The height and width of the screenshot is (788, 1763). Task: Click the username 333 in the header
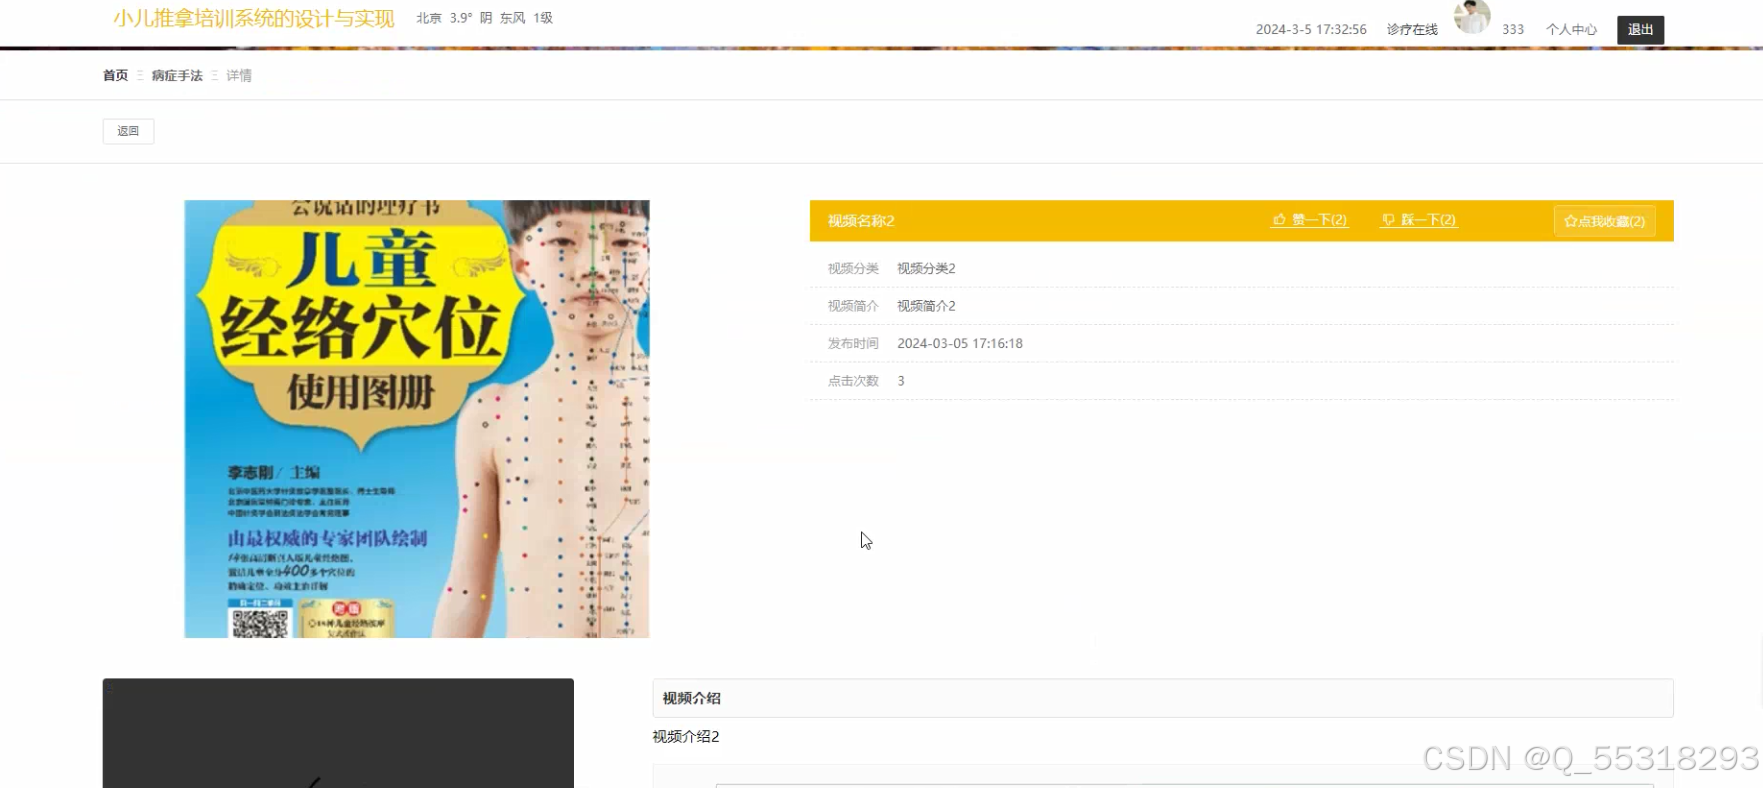pos(1513,30)
